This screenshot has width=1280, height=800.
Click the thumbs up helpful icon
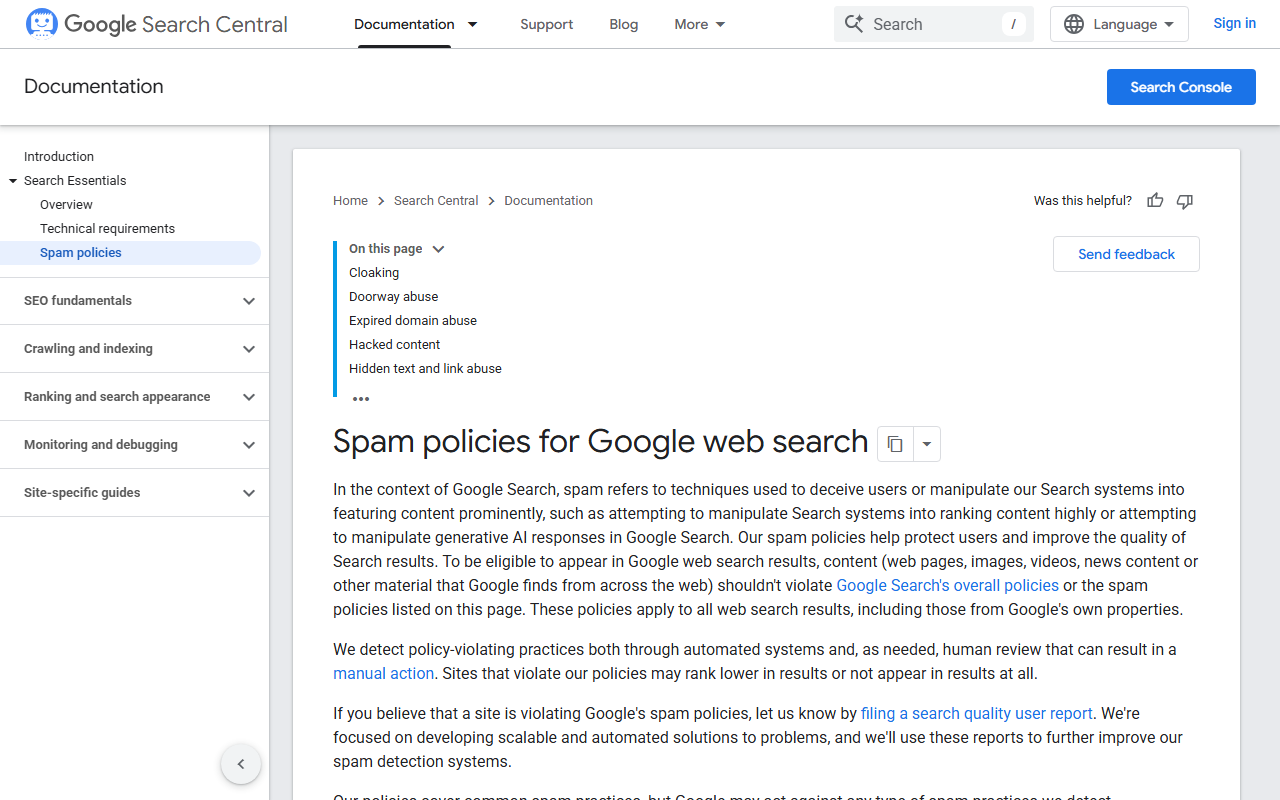1155,201
